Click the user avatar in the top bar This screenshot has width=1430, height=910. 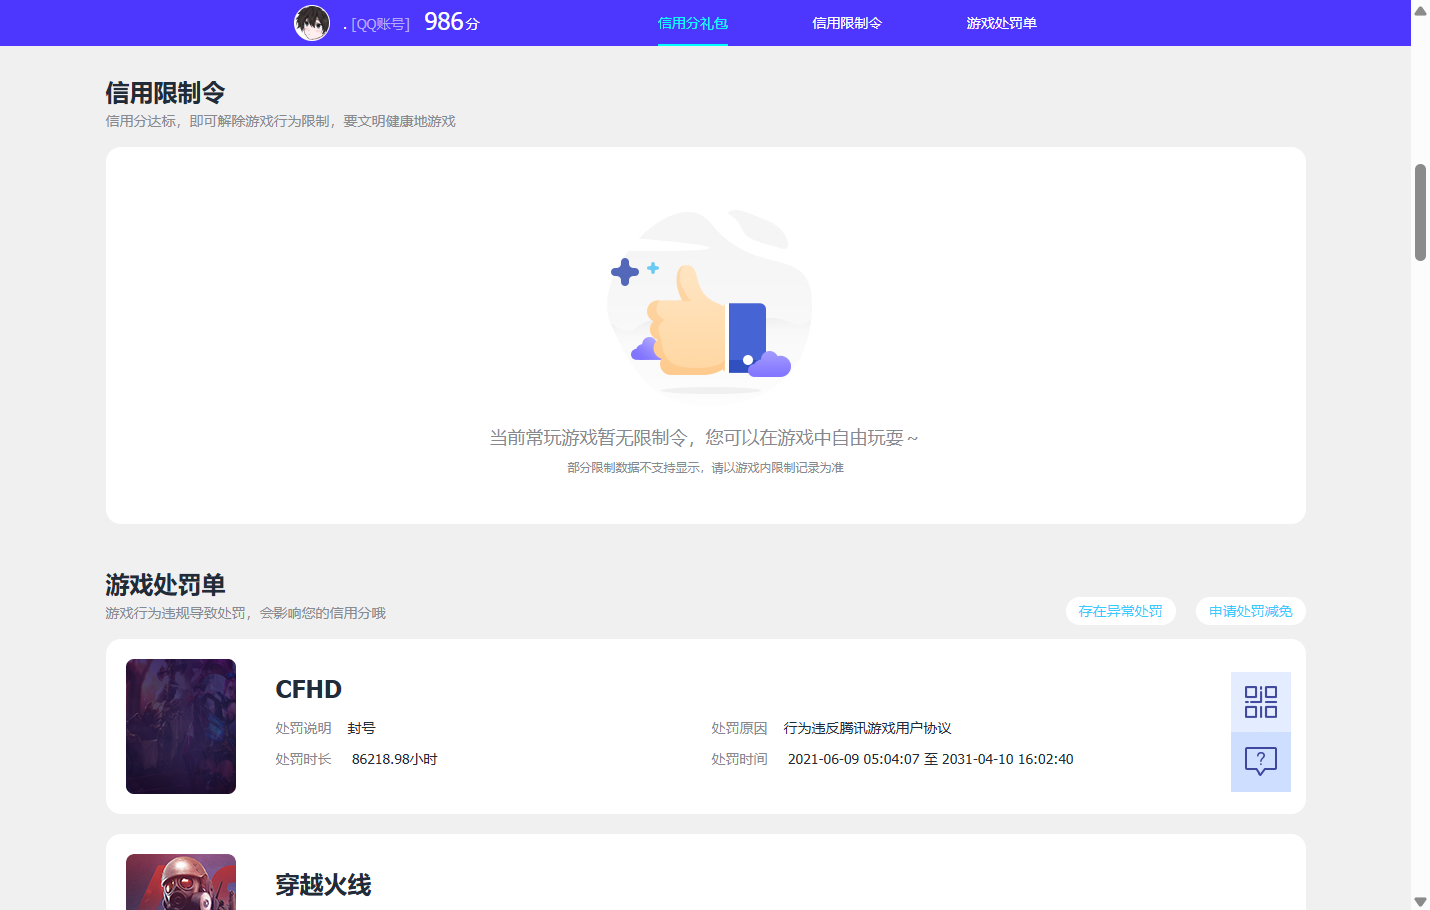[x=312, y=22]
